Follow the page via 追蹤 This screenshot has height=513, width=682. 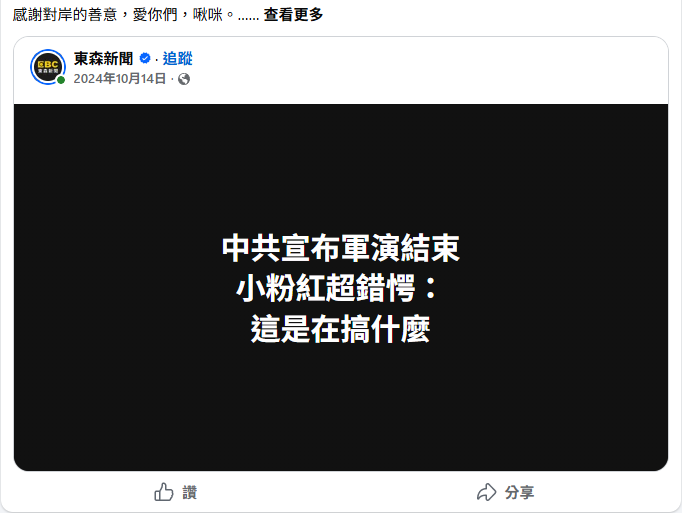click(x=177, y=58)
